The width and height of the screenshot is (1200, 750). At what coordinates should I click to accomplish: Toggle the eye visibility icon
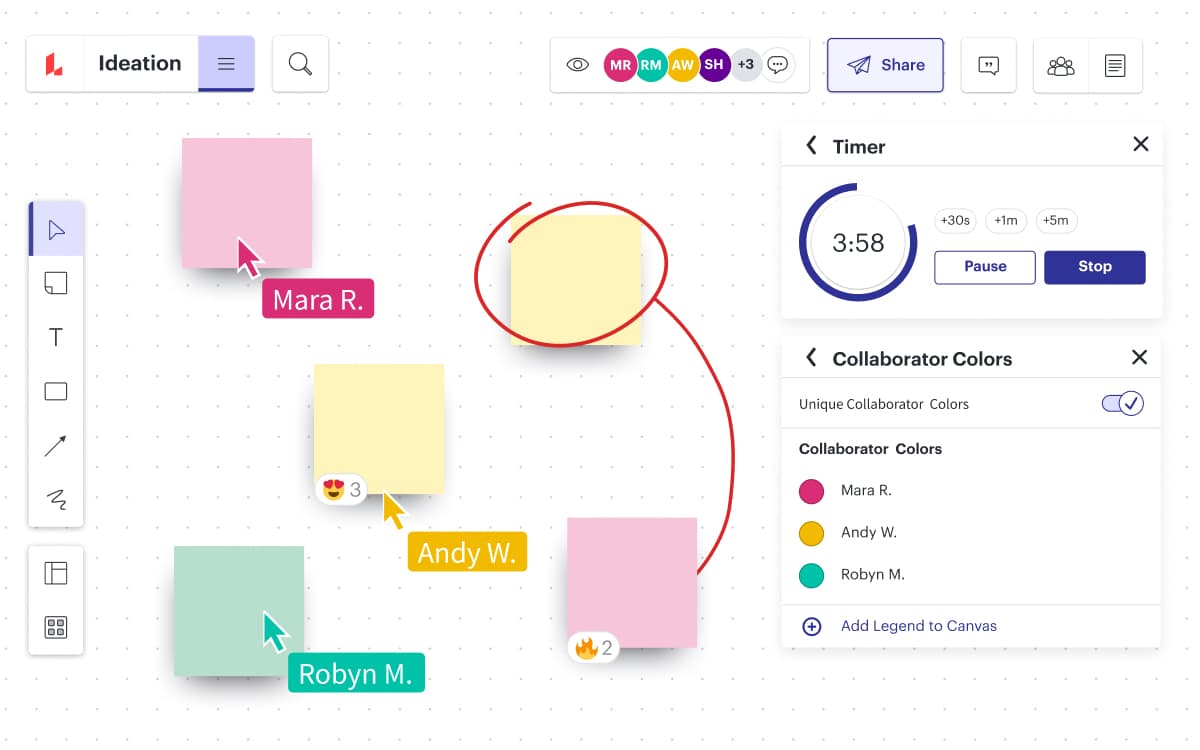pos(577,65)
